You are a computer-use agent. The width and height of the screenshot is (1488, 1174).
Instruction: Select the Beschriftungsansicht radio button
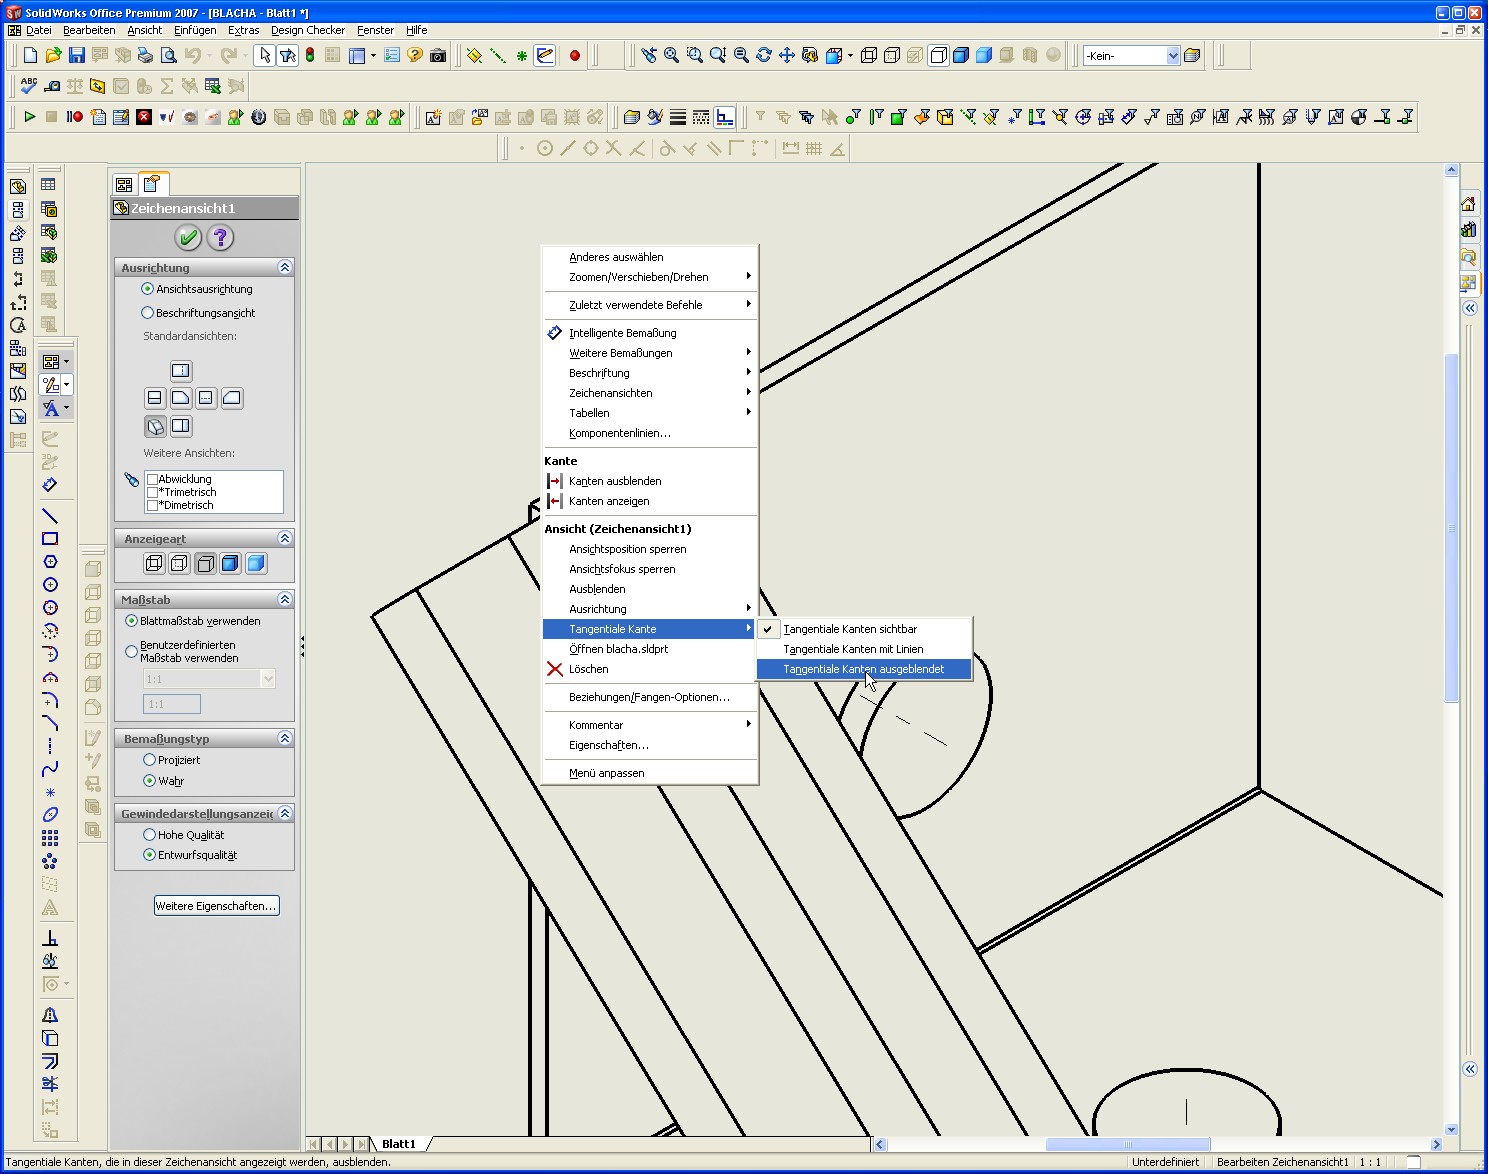(x=148, y=313)
